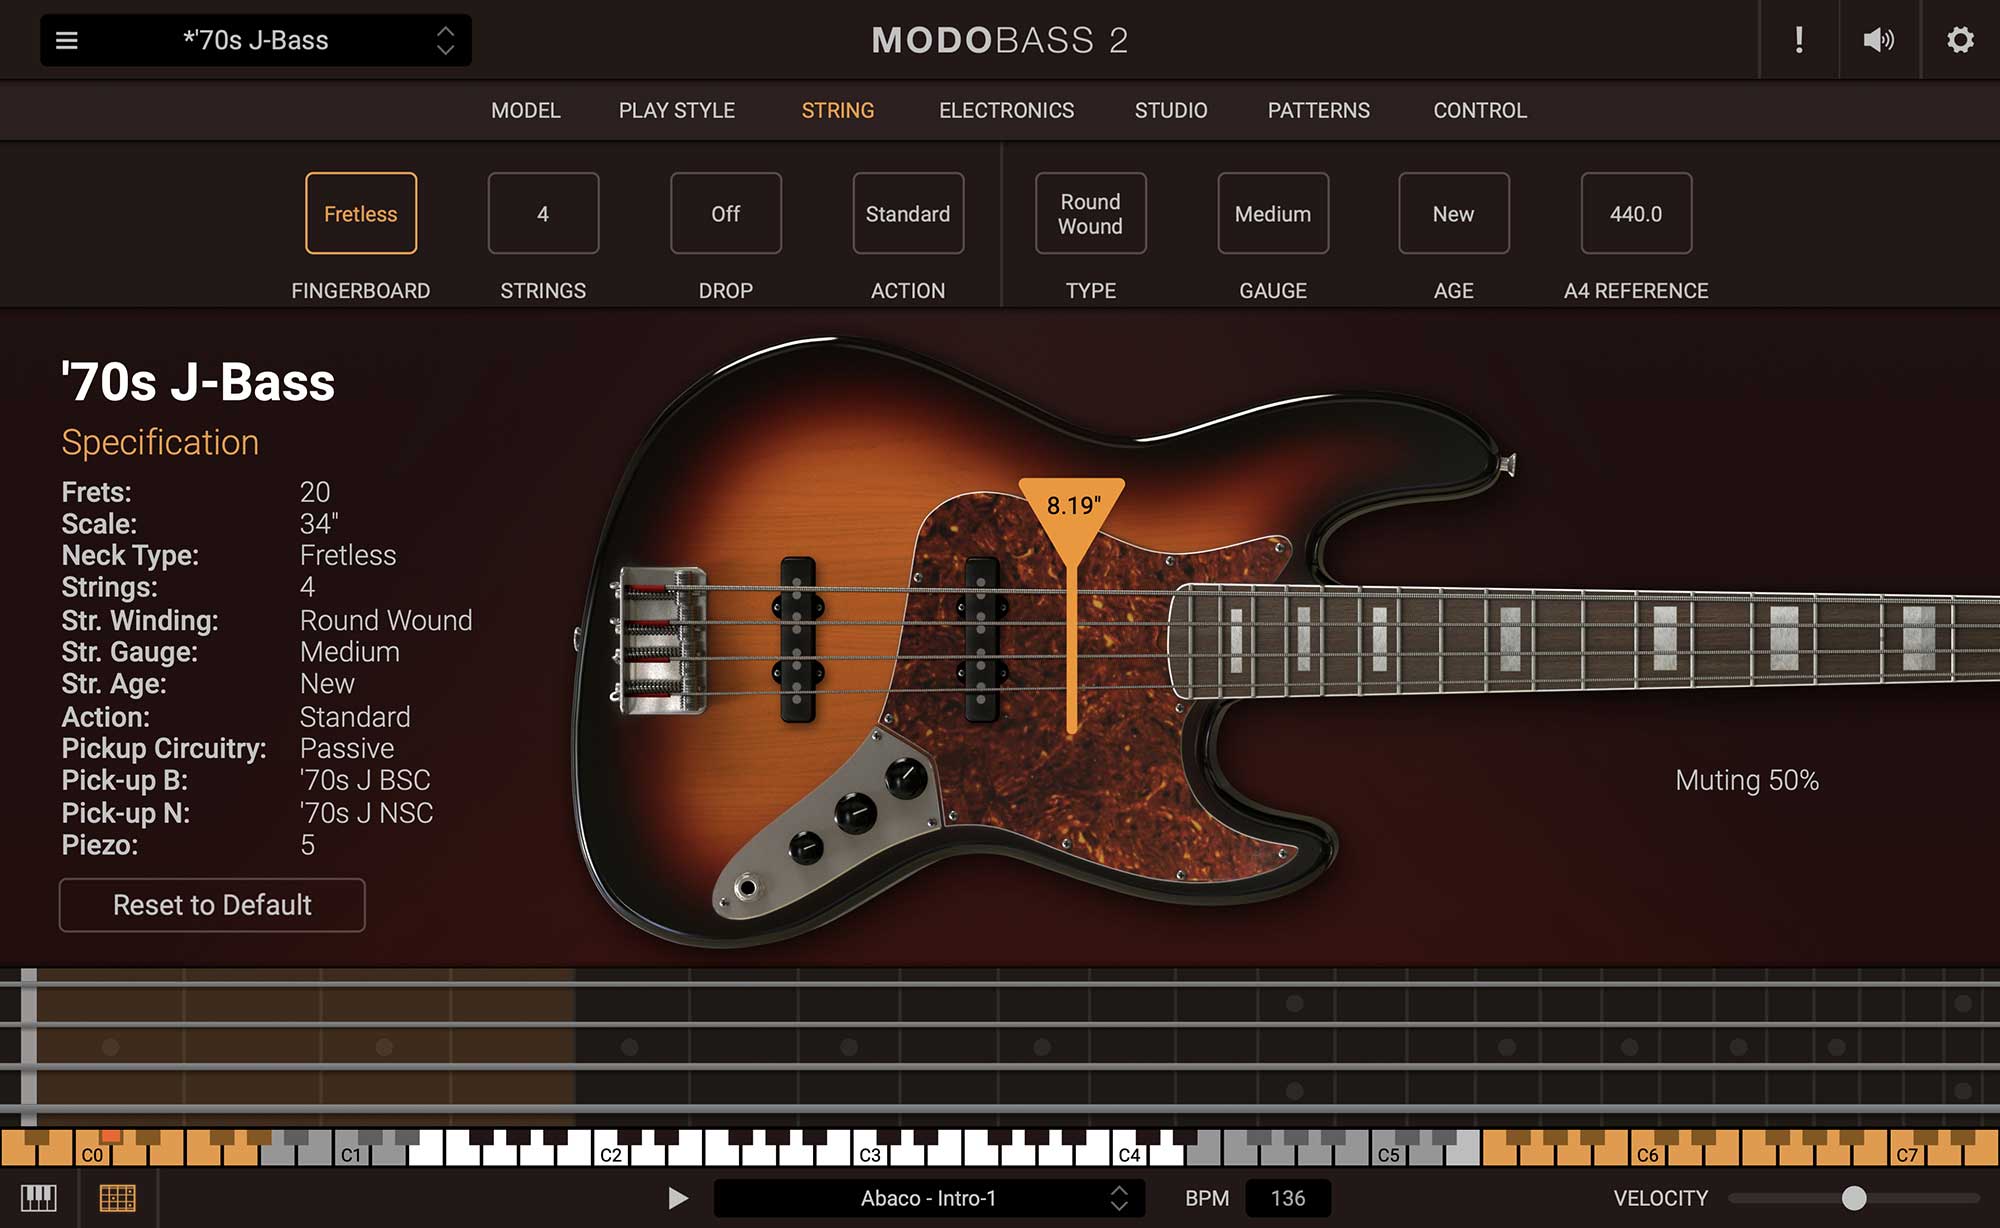The height and width of the screenshot is (1228, 2000).
Task: Open the settings gear icon
Action: (x=1961, y=40)
